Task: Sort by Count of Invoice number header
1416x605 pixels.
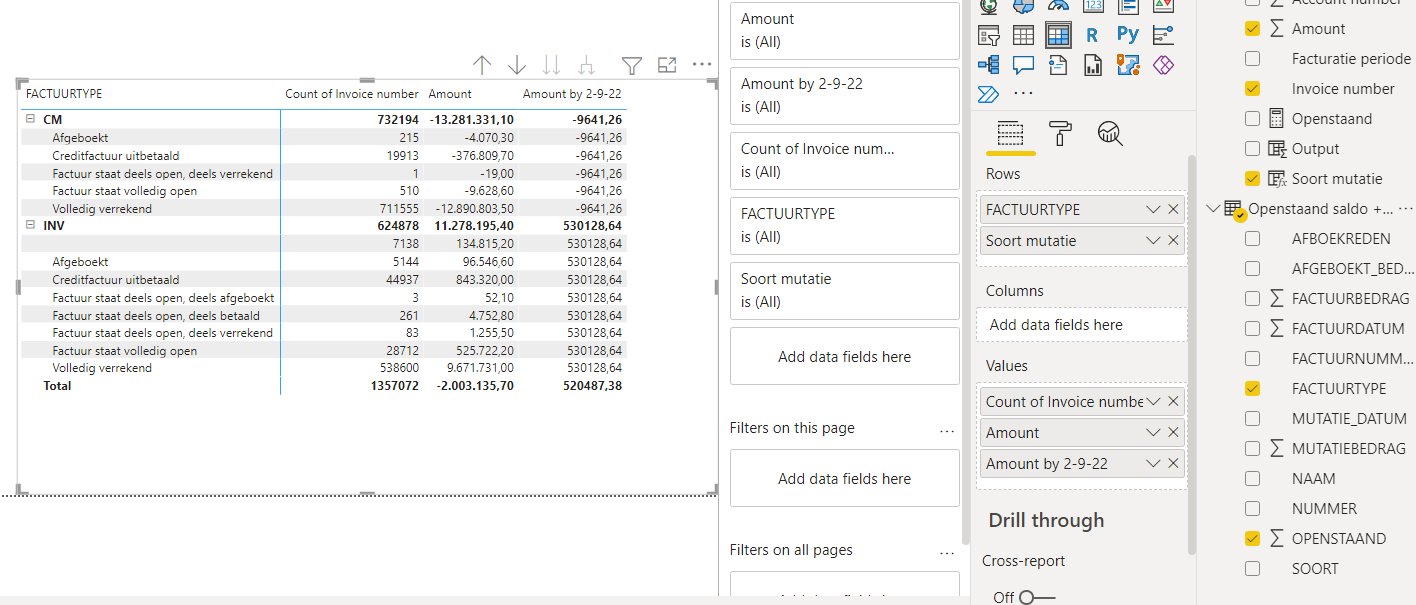Action: pos(352,94)
